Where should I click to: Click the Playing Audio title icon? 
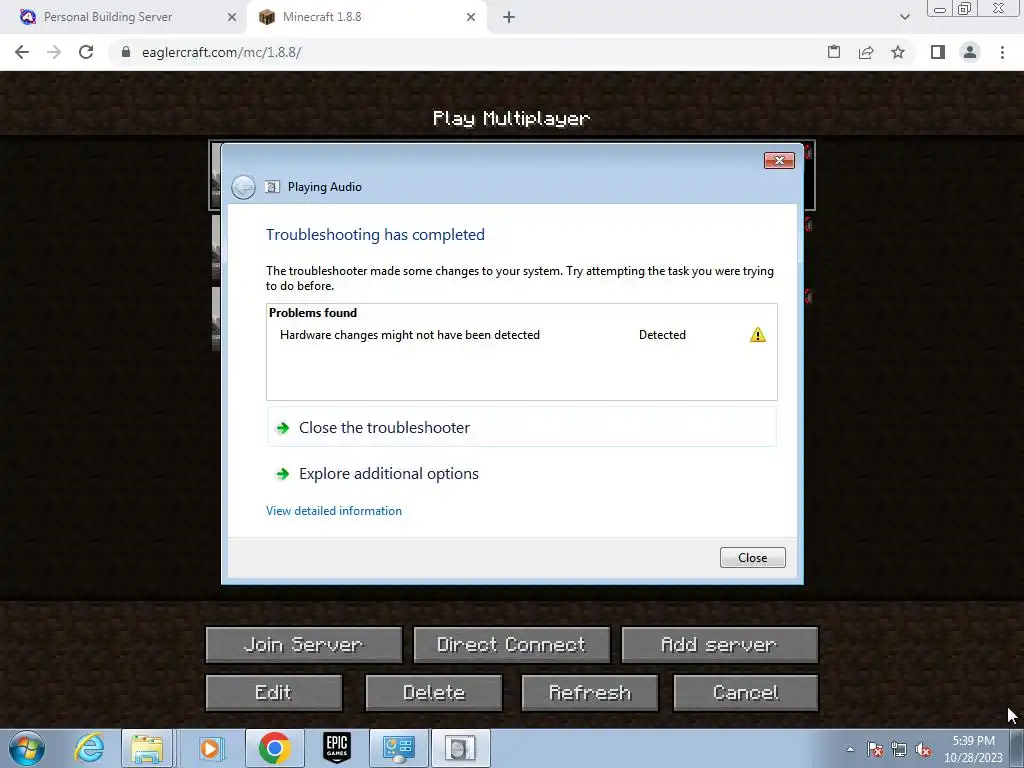(x=272, y=187)
